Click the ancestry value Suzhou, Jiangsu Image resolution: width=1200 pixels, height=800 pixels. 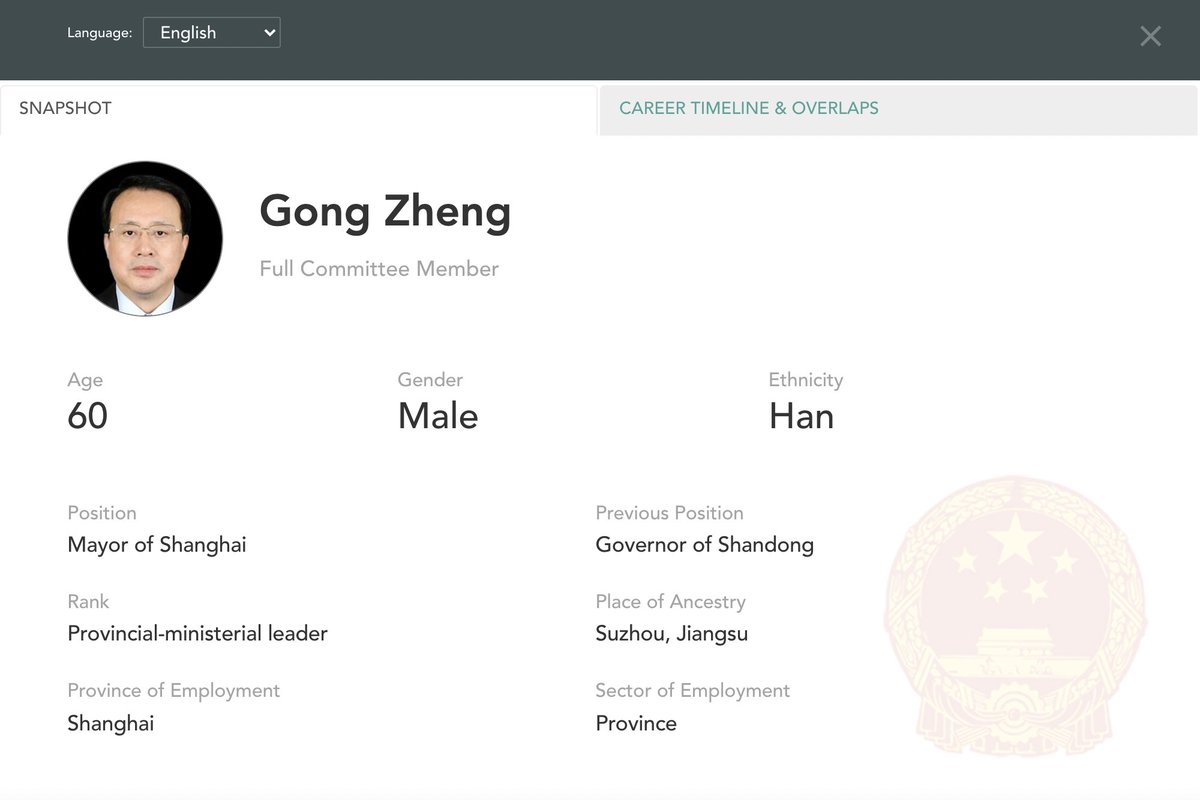672,634
